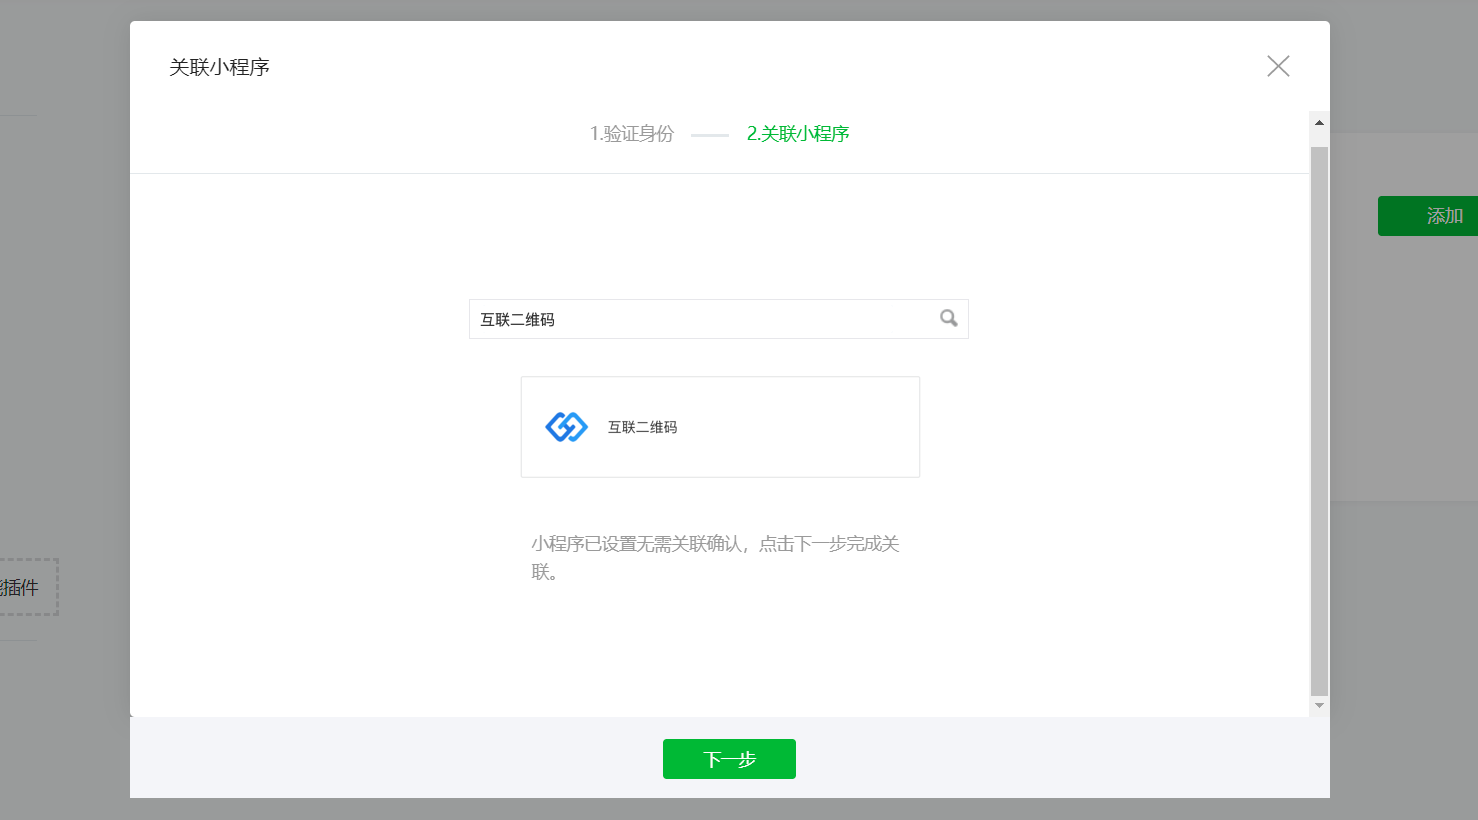This screenshot has width=1478, height=820.
Task: Click the scrollbar up arrow
Action: click(x=1319, y=122)
